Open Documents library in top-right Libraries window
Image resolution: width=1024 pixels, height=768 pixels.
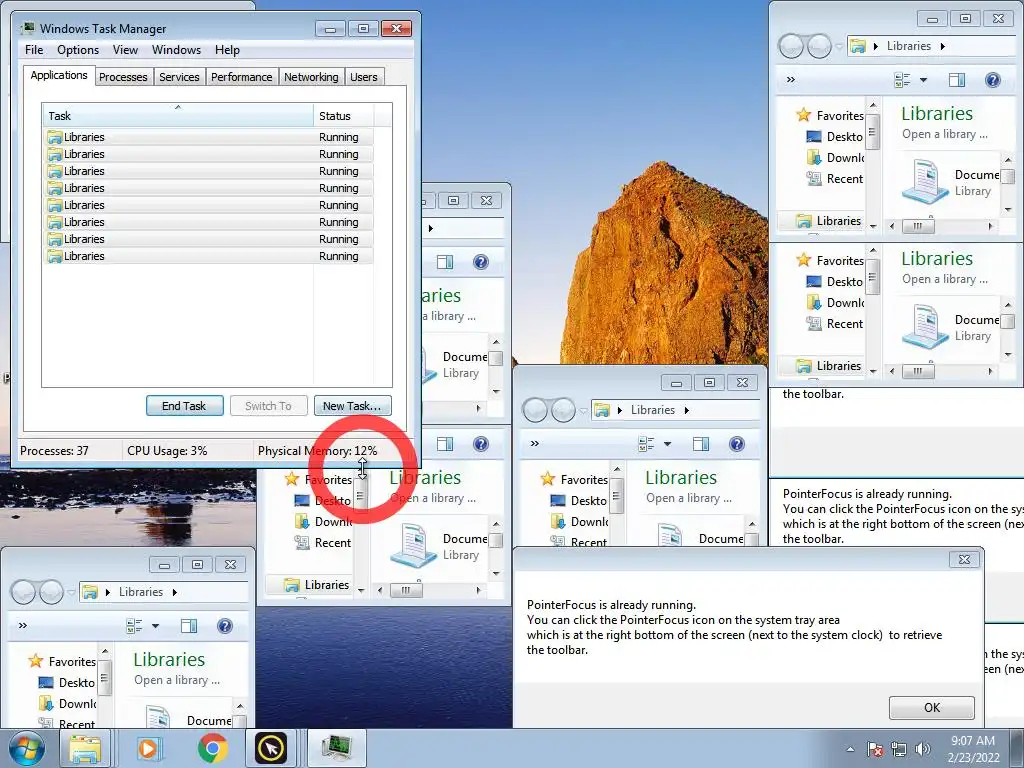950,182
